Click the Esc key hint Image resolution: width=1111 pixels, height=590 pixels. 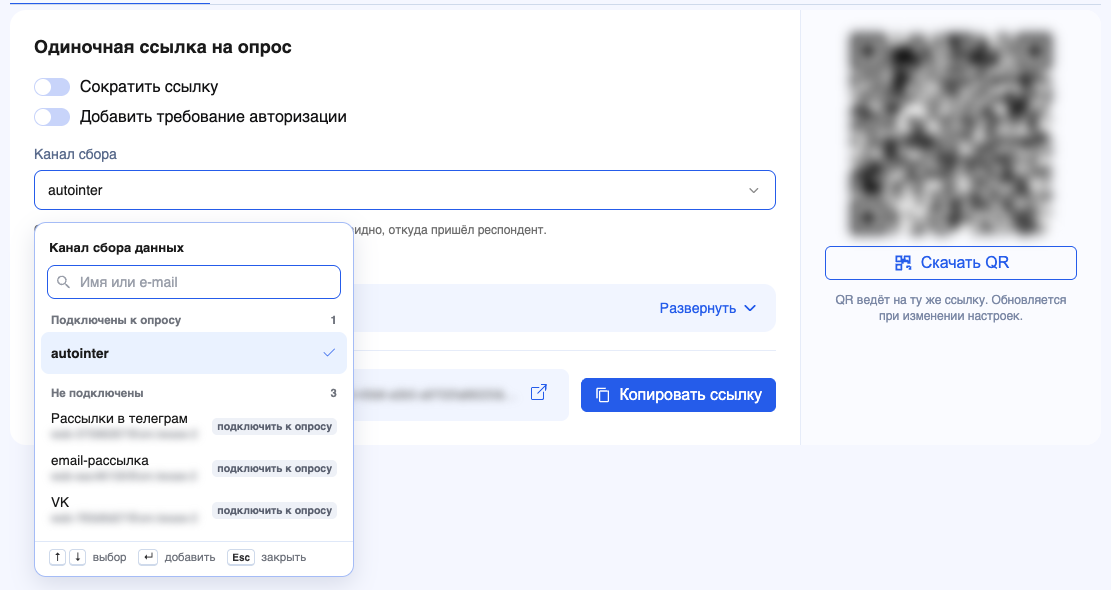pyautogui.click(x=241, y=557)
